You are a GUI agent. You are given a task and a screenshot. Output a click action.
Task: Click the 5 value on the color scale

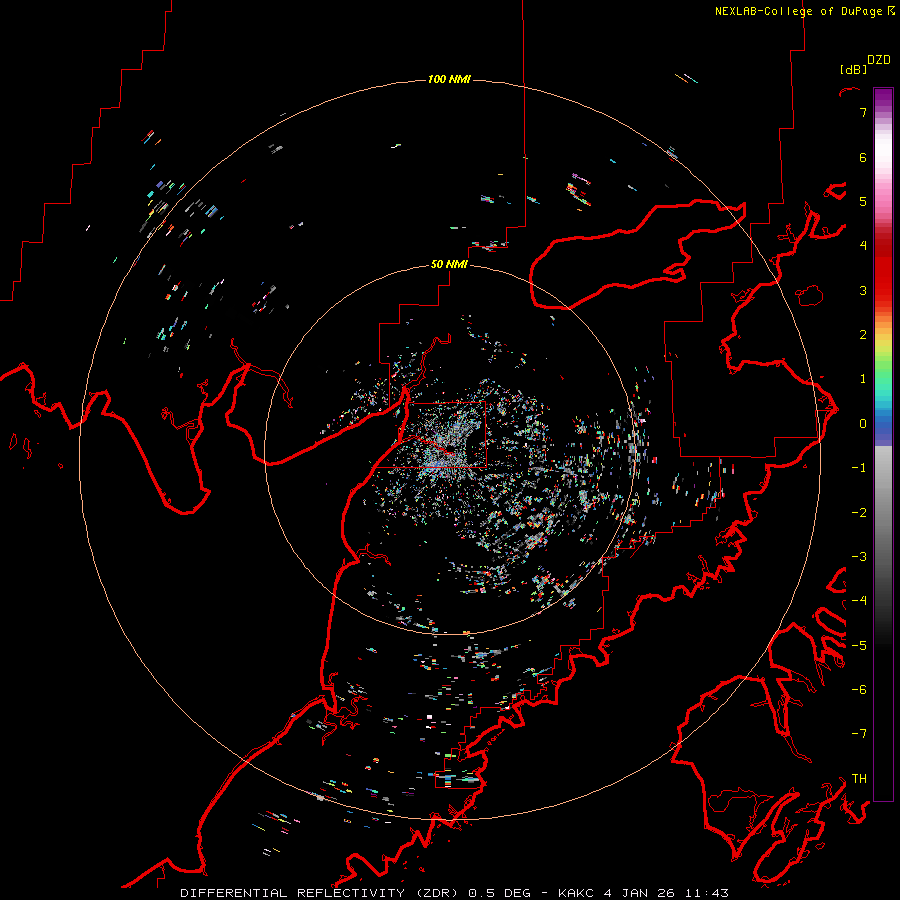tap(863, 201)
